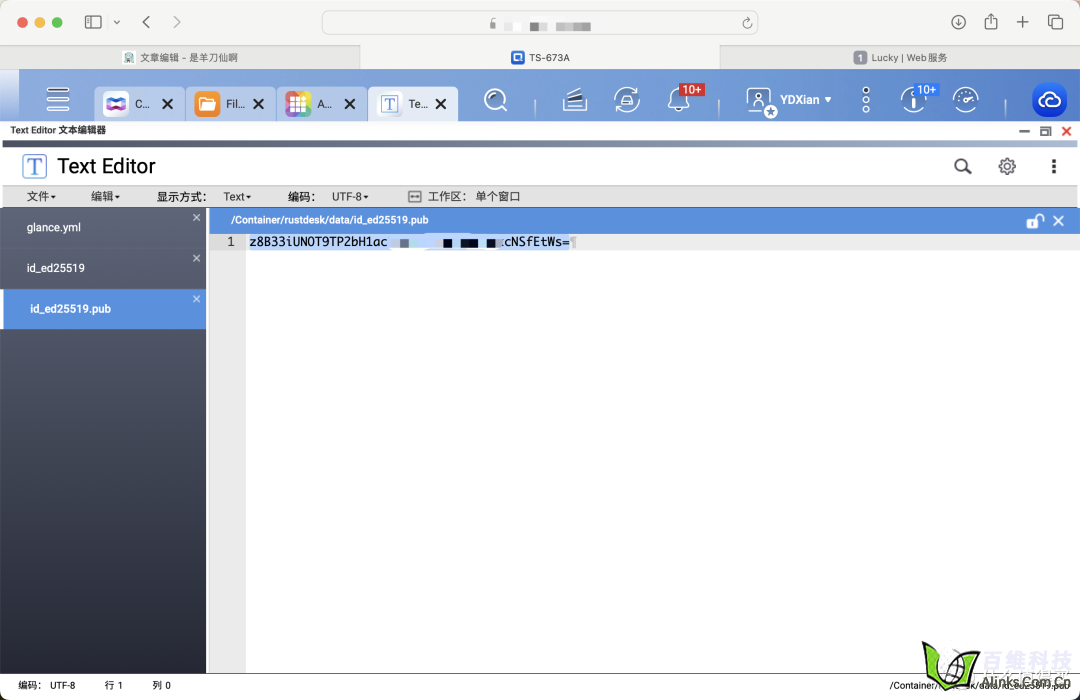This screenshot has height=700, width=1080.
Task: Open the 显示方式 Text dropdown
Action: tap(237, 197)
